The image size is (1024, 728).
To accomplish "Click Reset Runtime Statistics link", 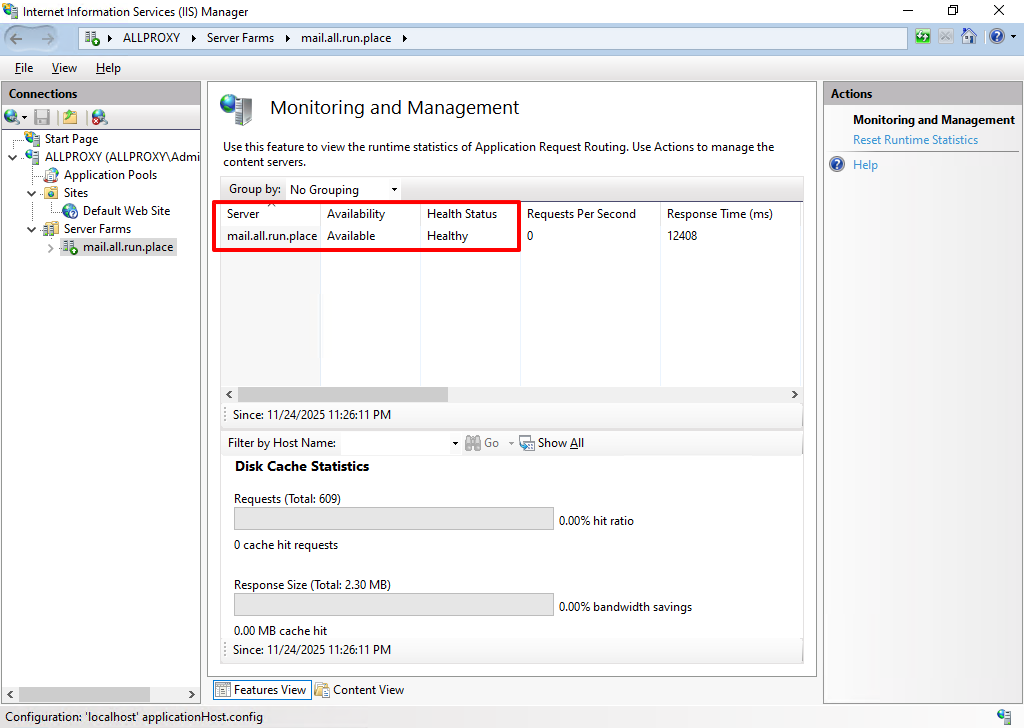I will (915, 140).
